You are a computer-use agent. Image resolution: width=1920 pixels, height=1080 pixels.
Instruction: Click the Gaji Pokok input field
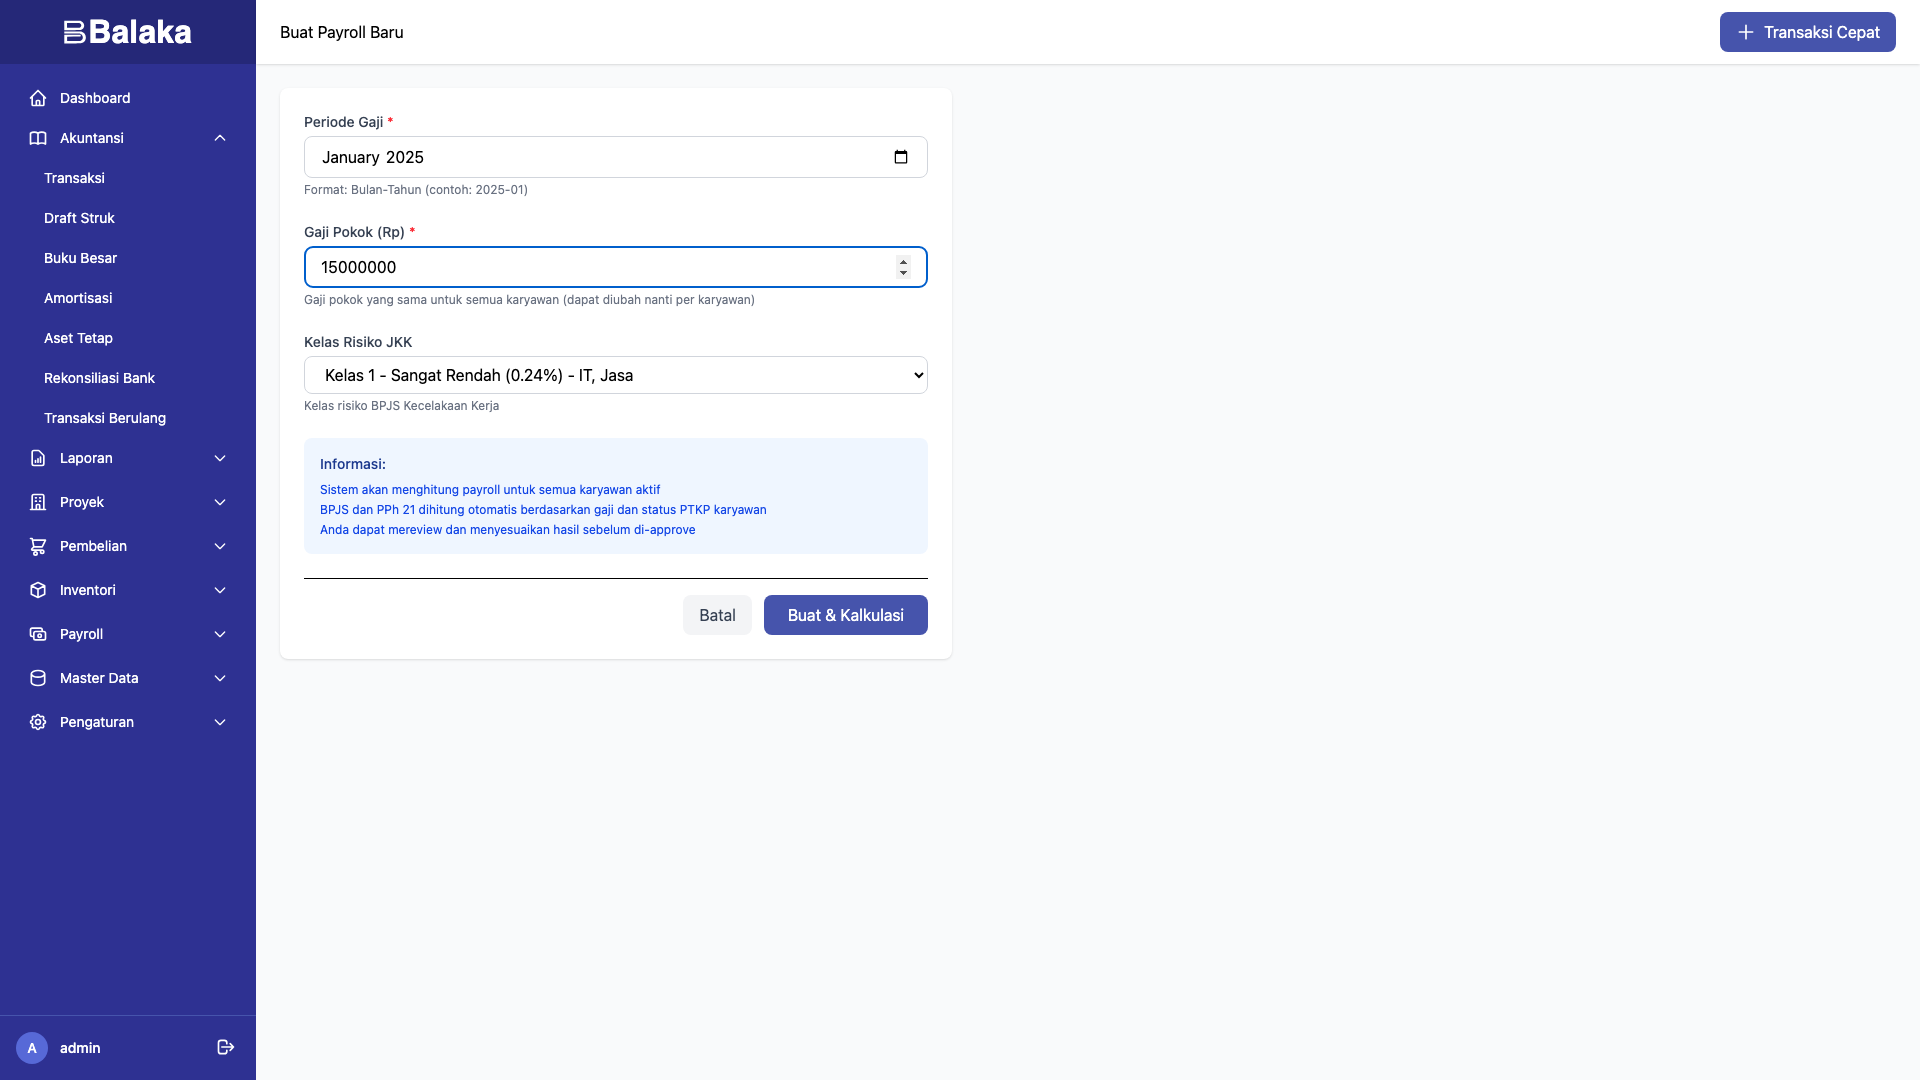[x=600, y=267]
